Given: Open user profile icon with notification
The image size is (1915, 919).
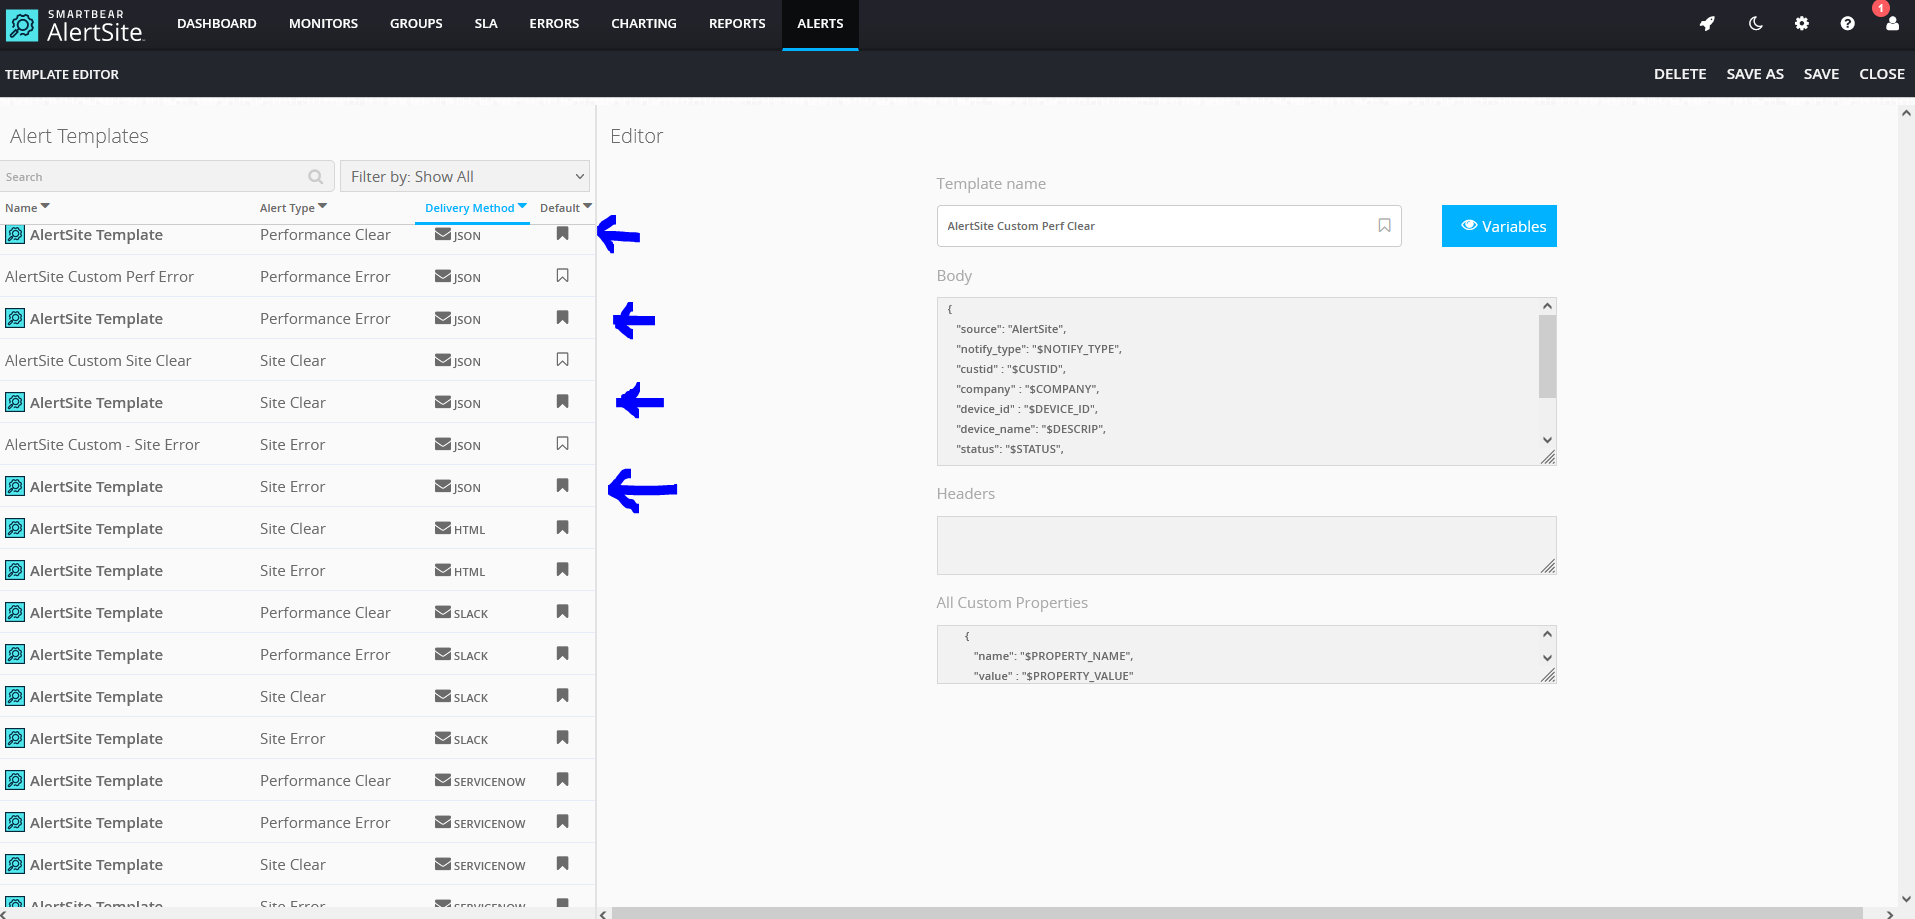Looking at the screenshot, I should pyautogui.click(x=1891, y=23).
